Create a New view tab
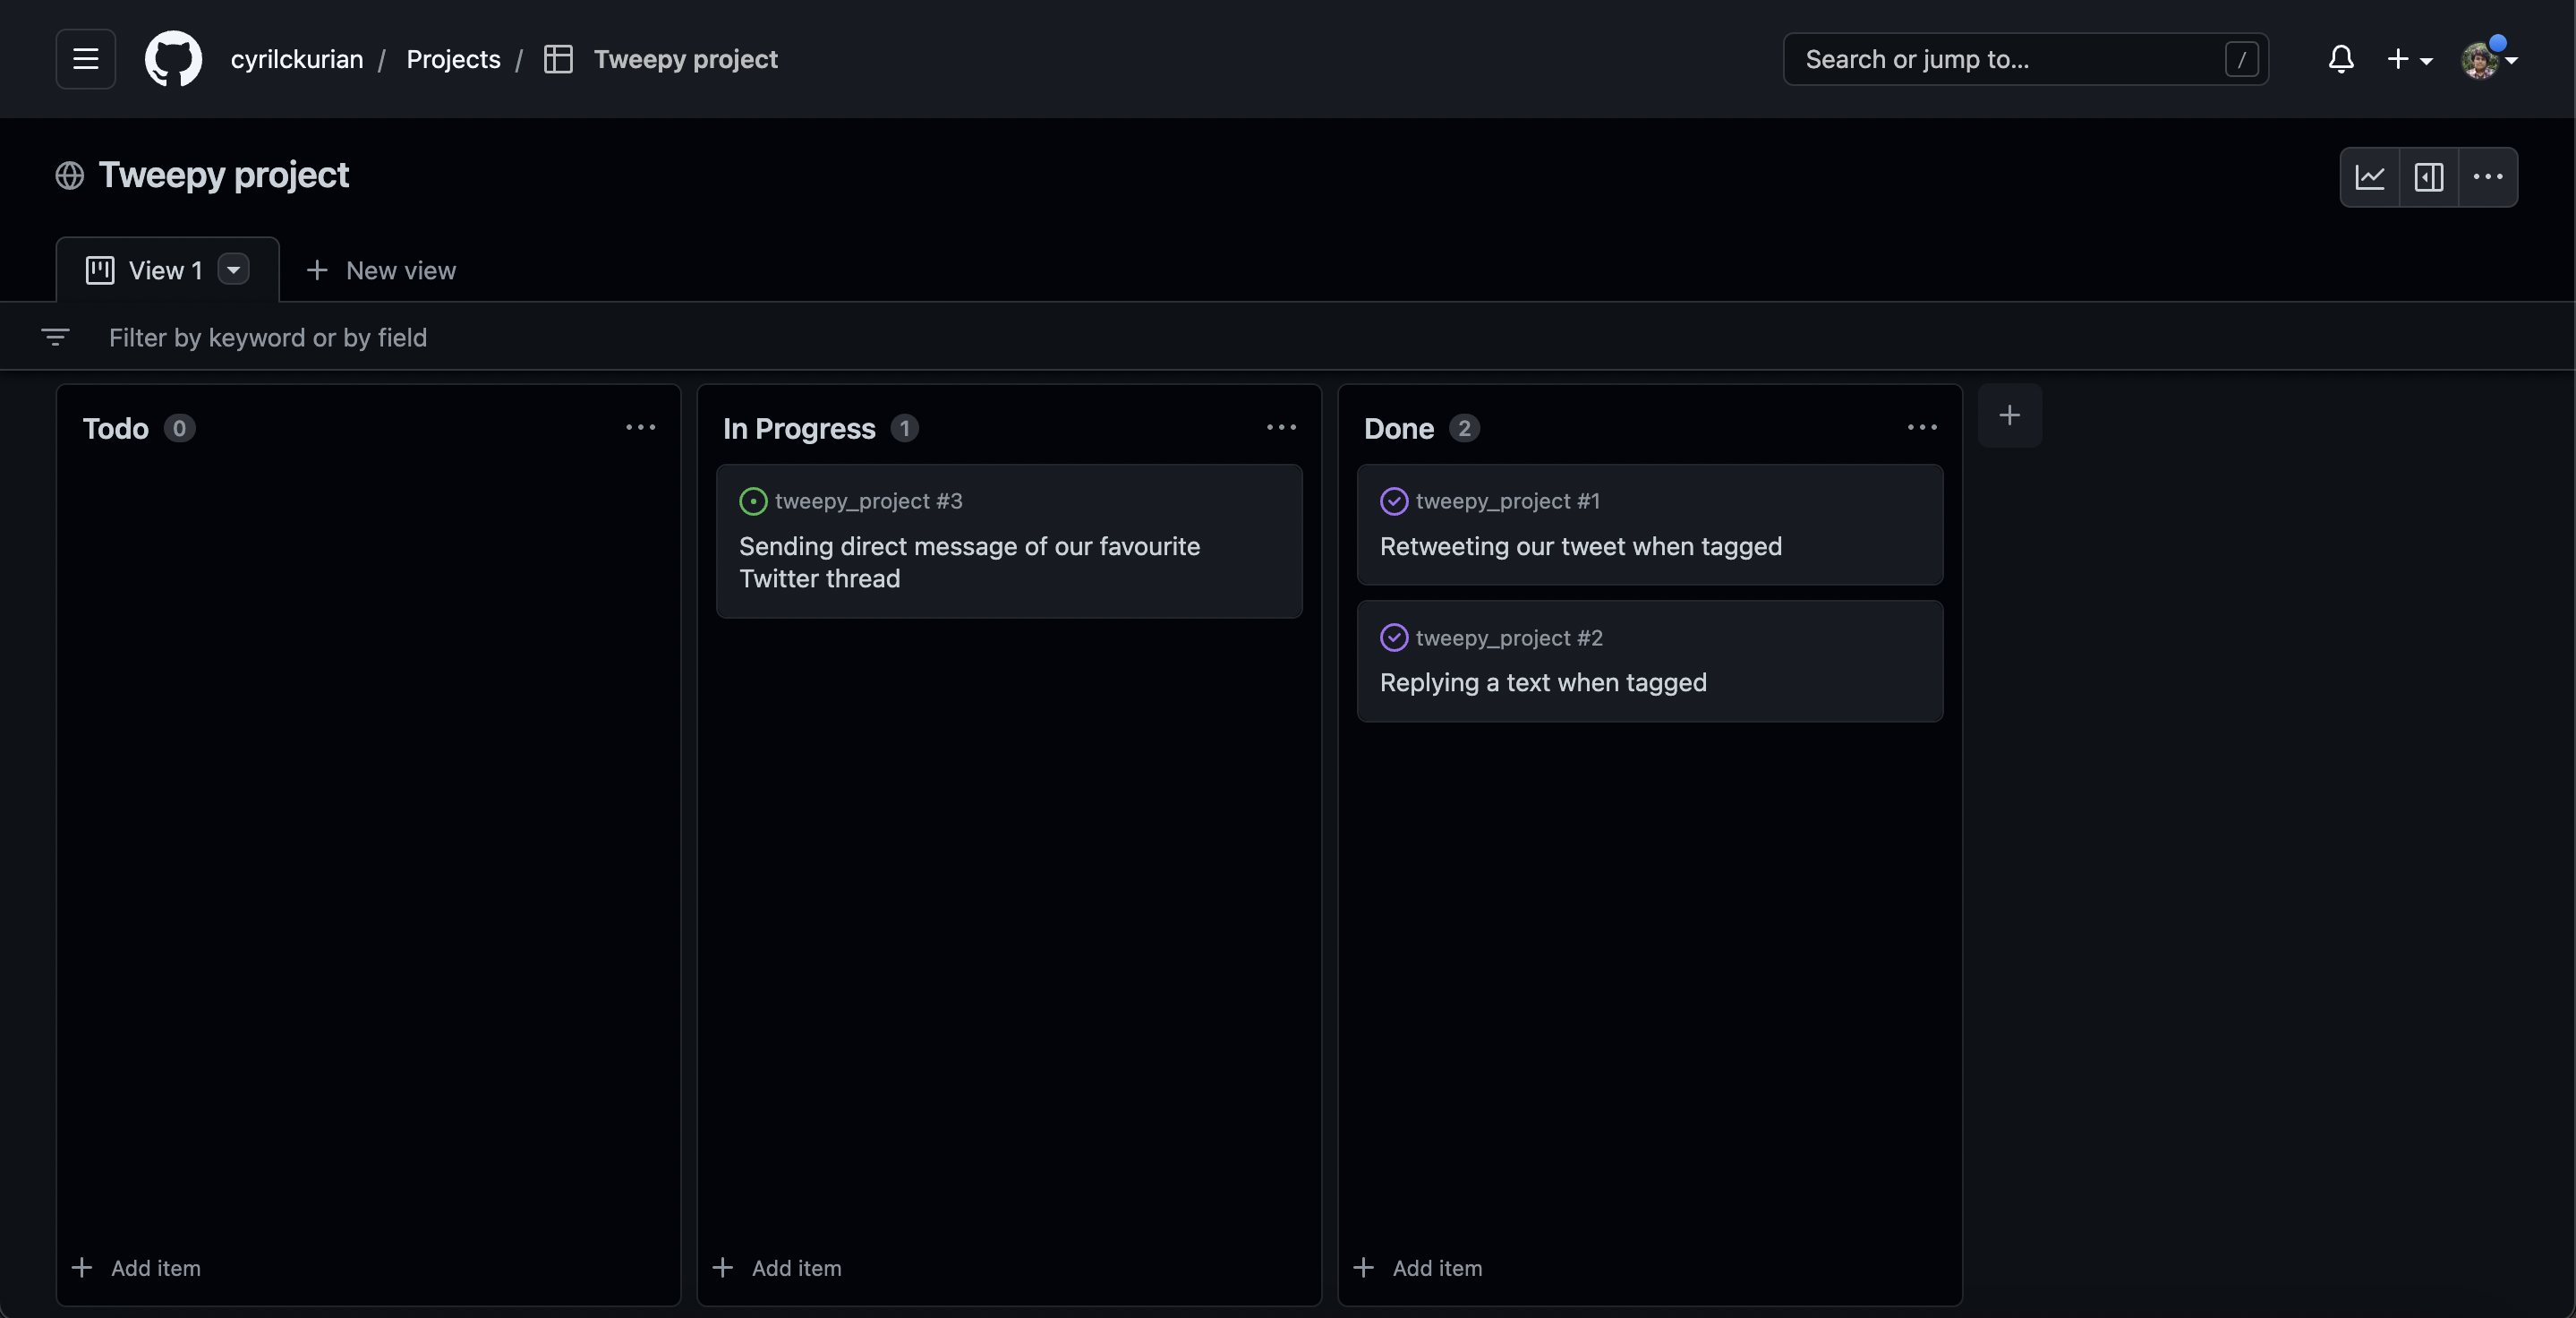 [381, 270]
